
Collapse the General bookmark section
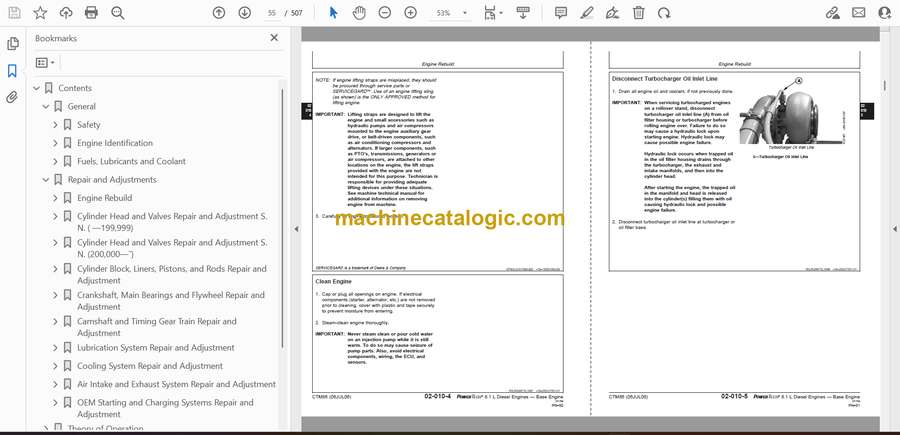pos(46,107)
